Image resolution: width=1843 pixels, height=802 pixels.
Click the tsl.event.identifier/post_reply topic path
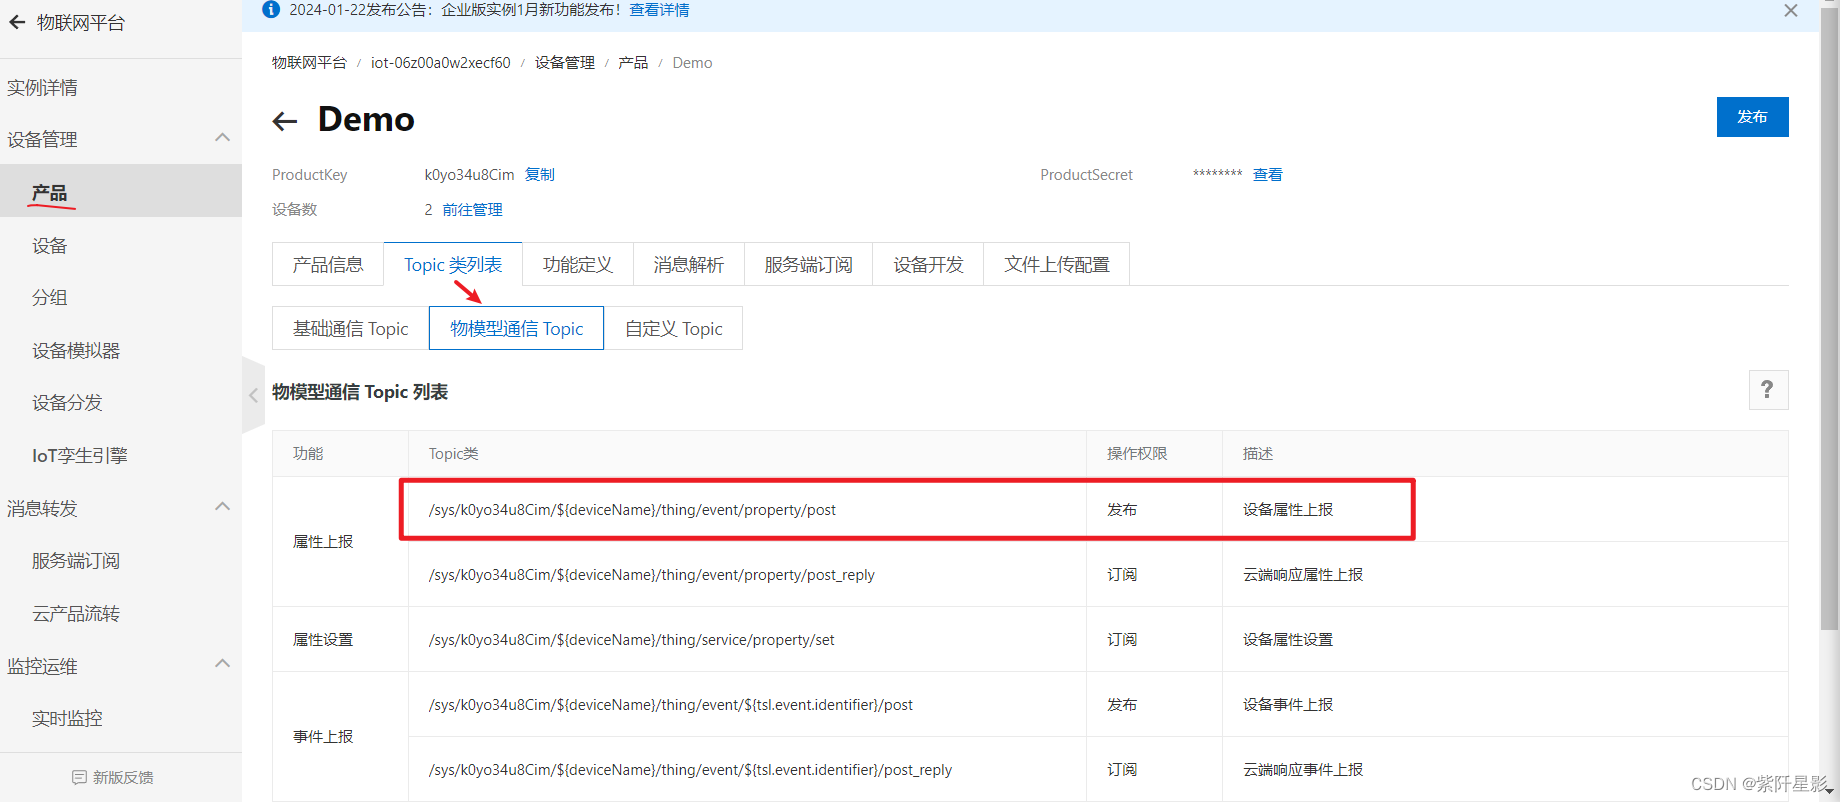(690, 770)
